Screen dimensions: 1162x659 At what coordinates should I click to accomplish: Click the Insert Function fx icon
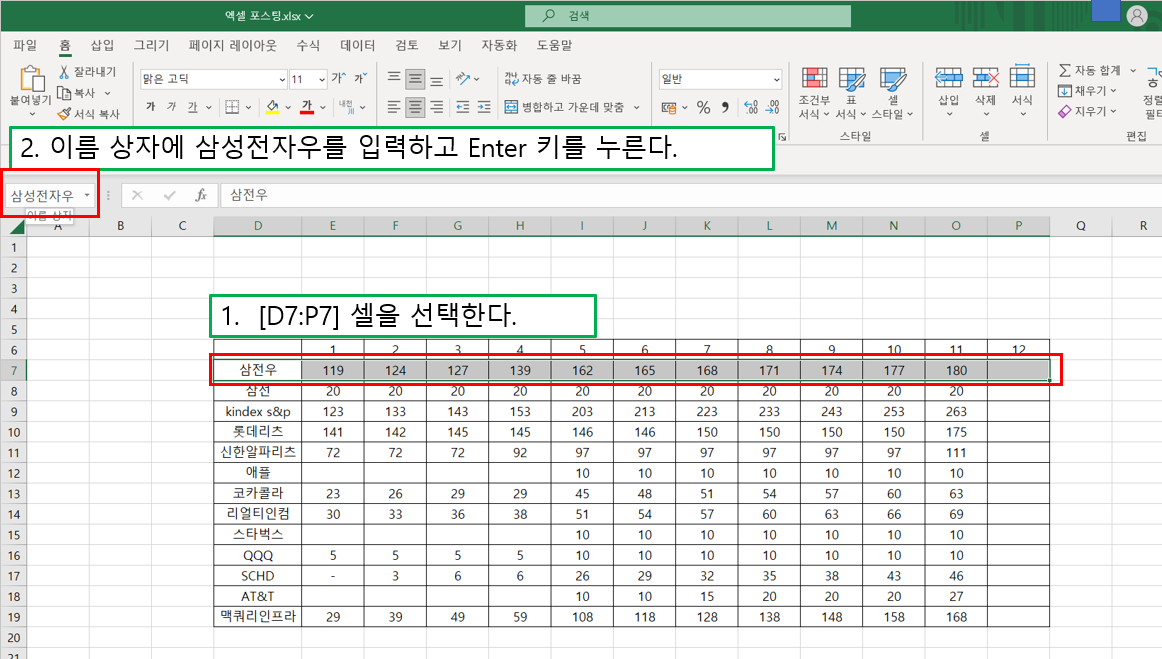point(200,195)
